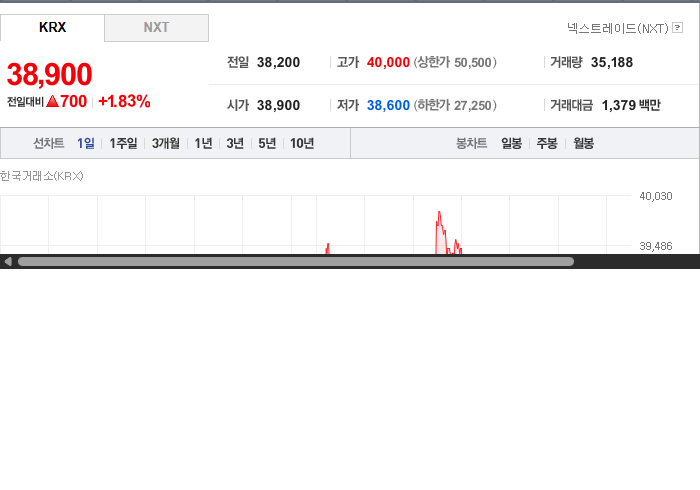700x490 pixels.
Task: Click the 39,486 chart axis label
Action: click(655, 246)
